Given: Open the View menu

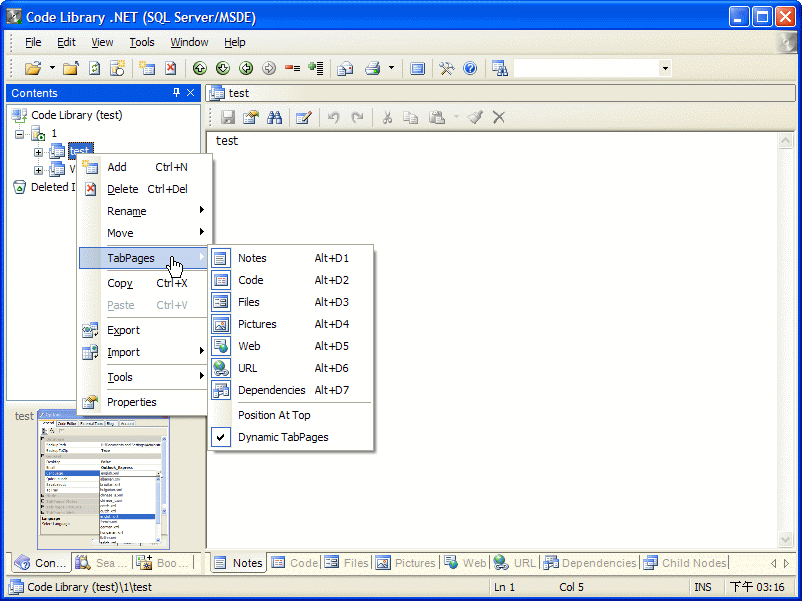Looking at the screenshot, I should pyautogui.click(x=102, y=42).
